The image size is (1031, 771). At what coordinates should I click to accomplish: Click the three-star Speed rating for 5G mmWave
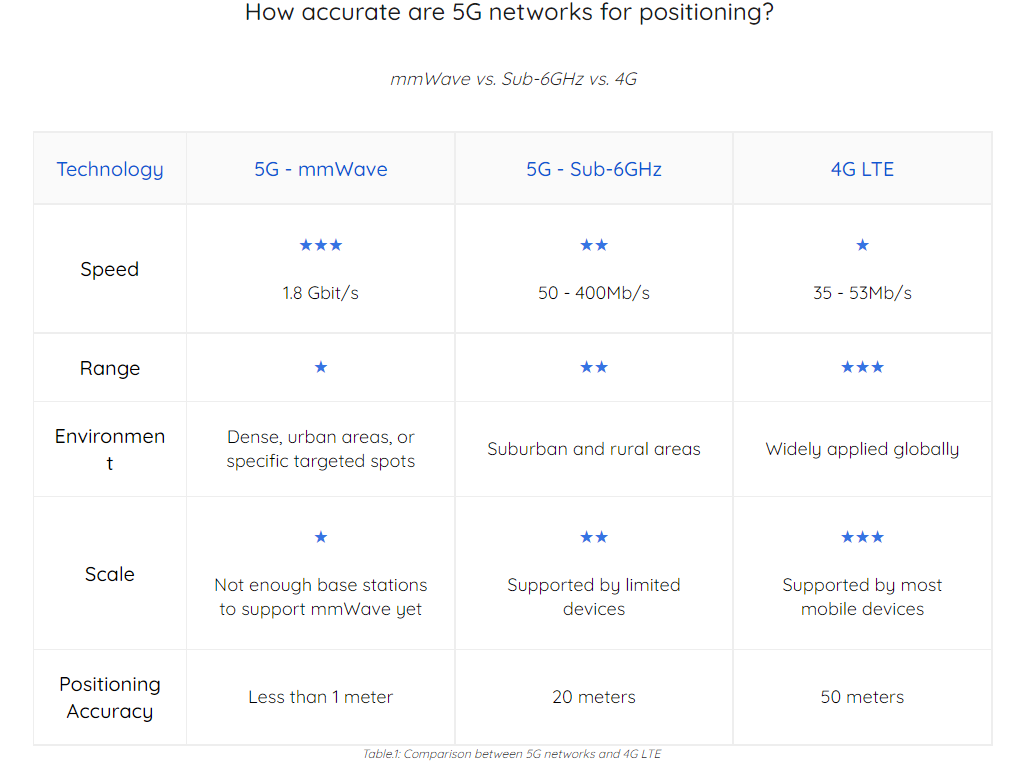321,245
